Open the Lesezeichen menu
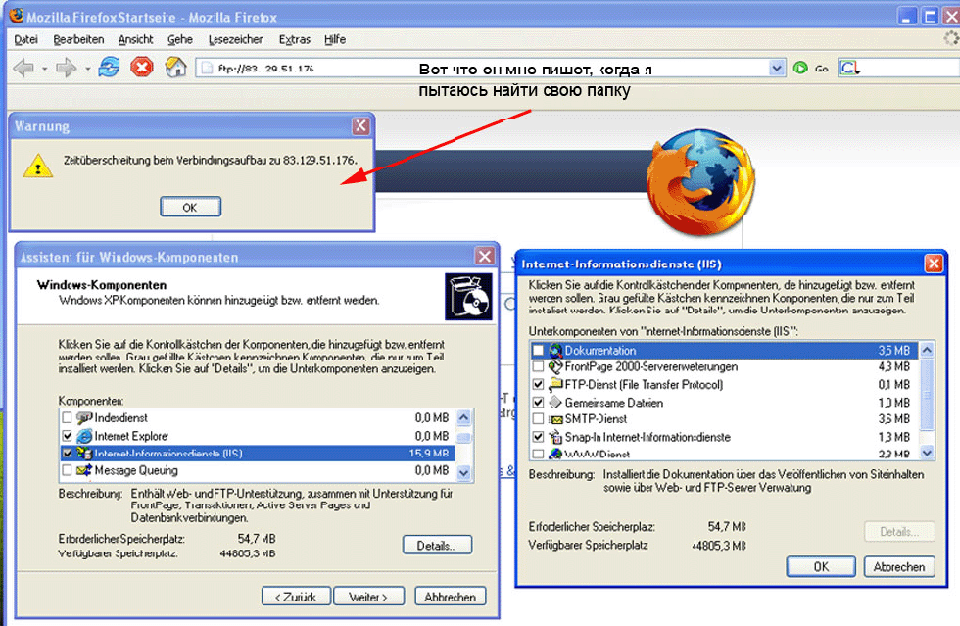The image size is (960, 626). pos(233,39)
